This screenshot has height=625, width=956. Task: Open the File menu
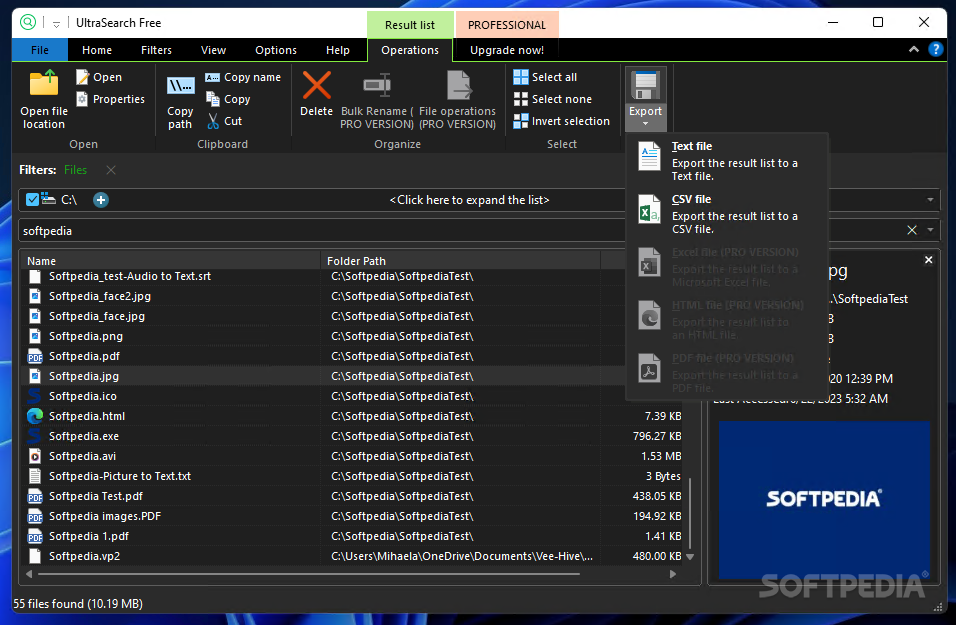point(40,50)
